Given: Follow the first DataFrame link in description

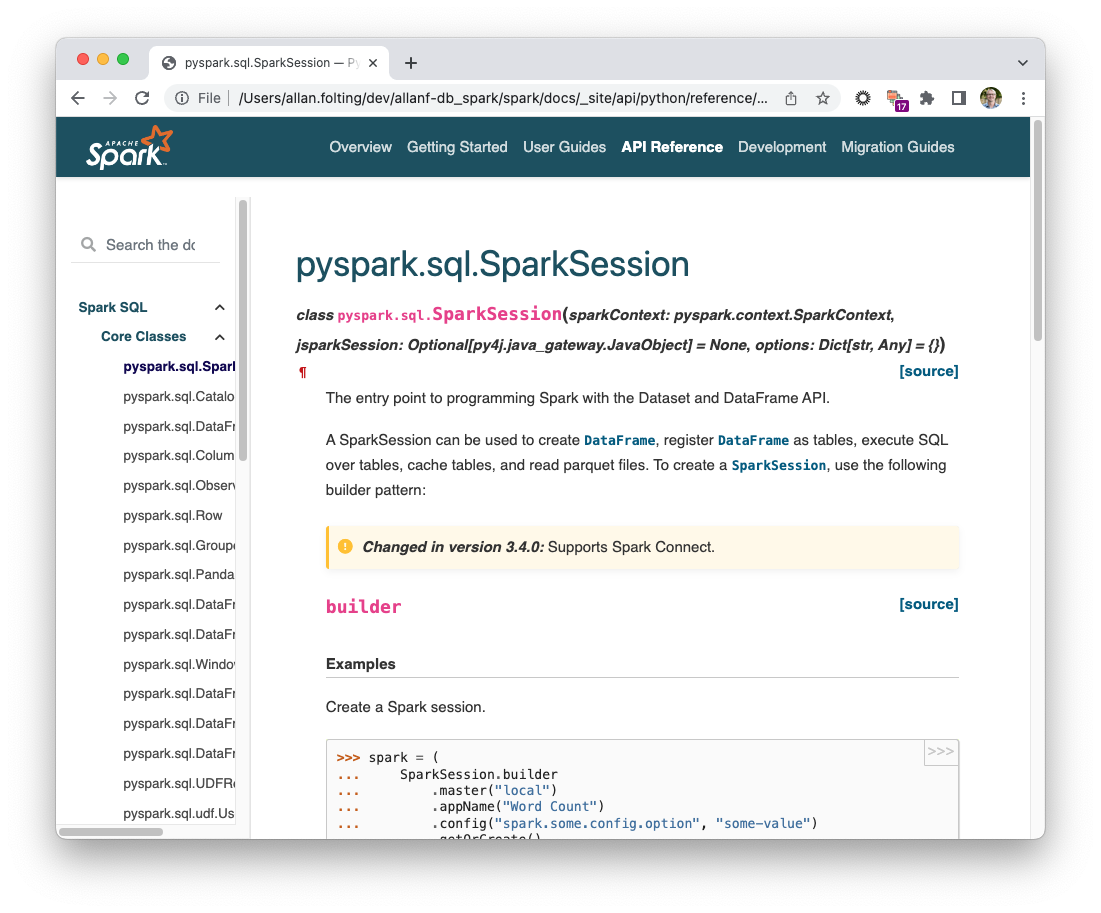Looking at the screenshot, I should (x=619, y=440).
